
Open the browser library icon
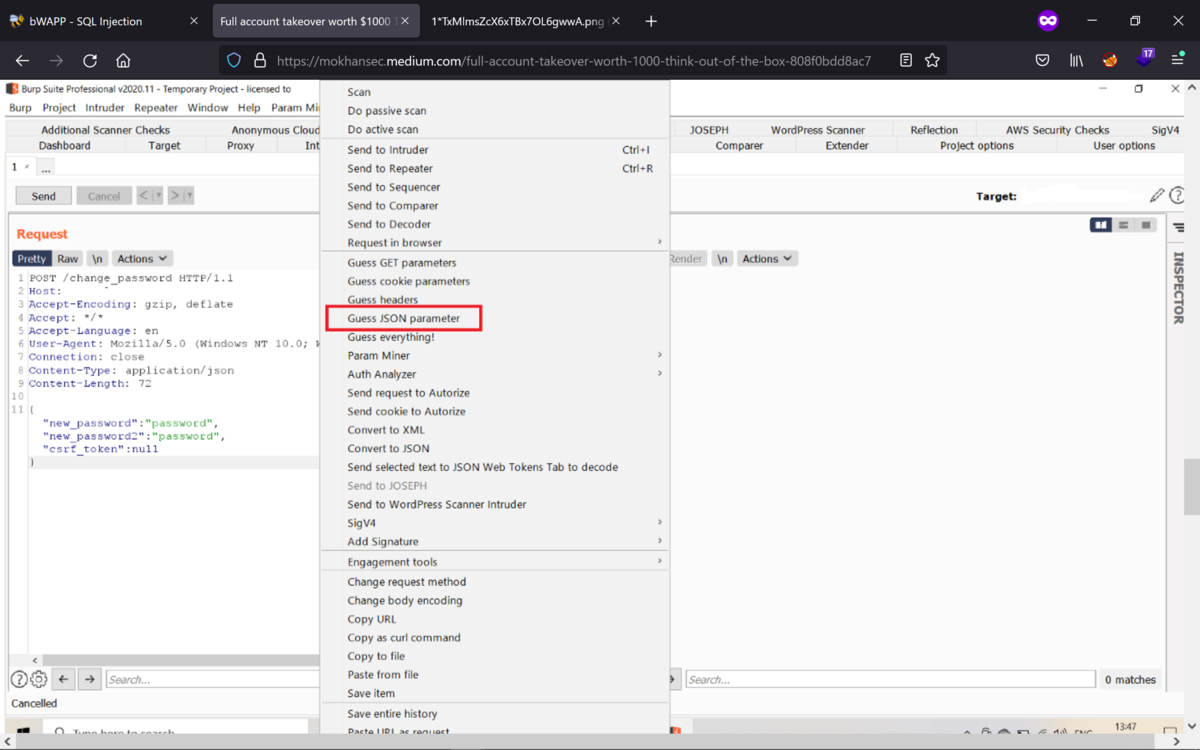tap(1076, 60)
